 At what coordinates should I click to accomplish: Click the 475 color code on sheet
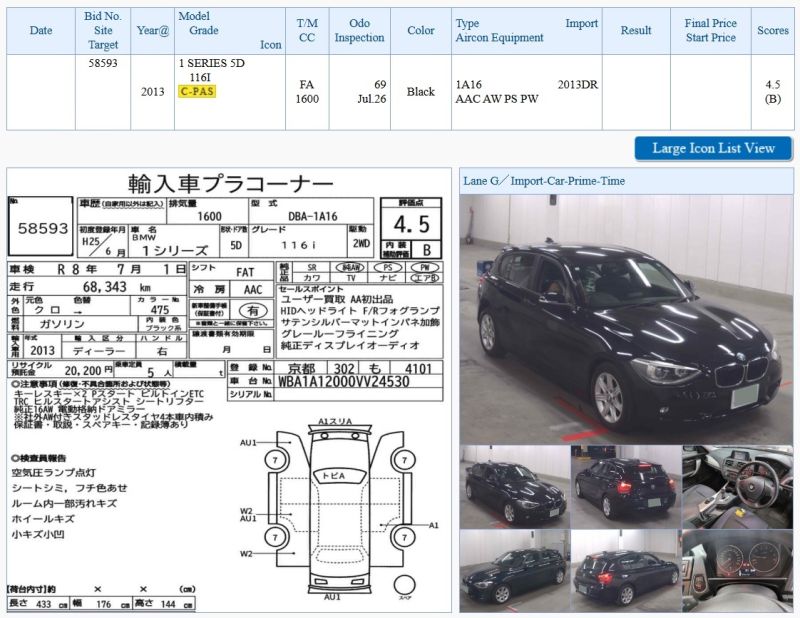tap(160, 309)
